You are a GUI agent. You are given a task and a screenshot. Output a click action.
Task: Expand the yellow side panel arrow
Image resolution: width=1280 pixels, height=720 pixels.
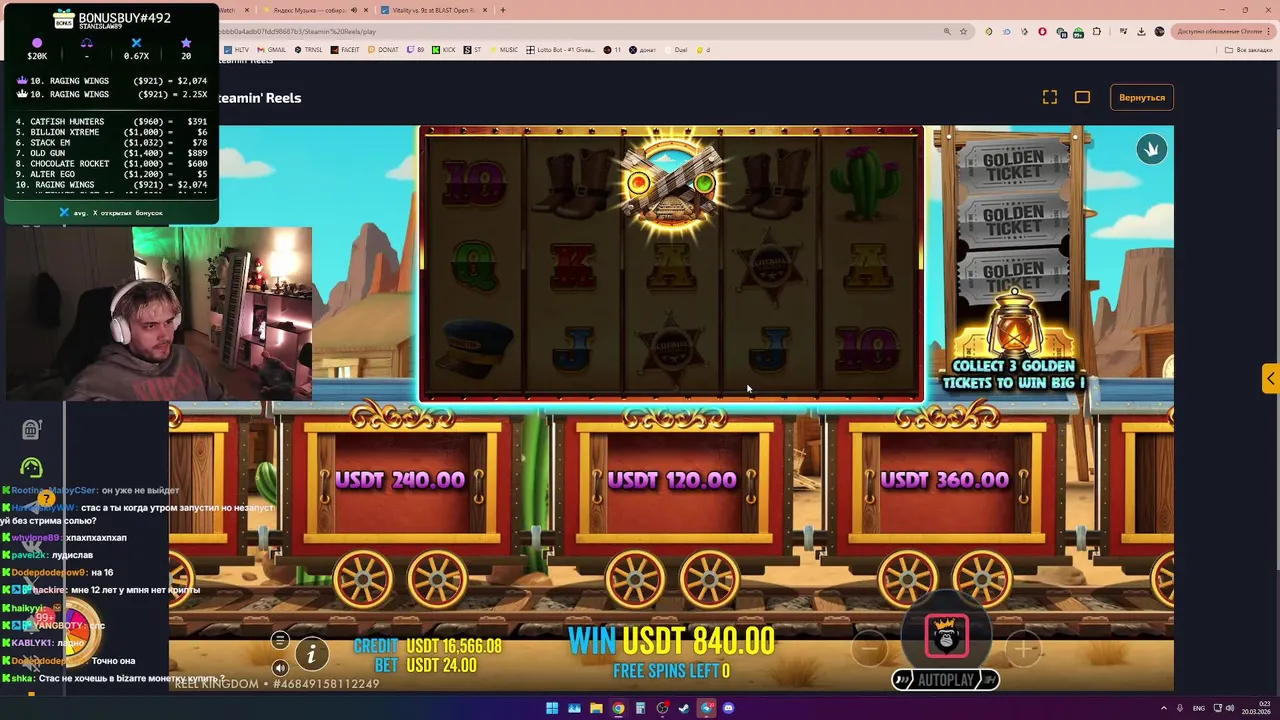point(1270,378)
